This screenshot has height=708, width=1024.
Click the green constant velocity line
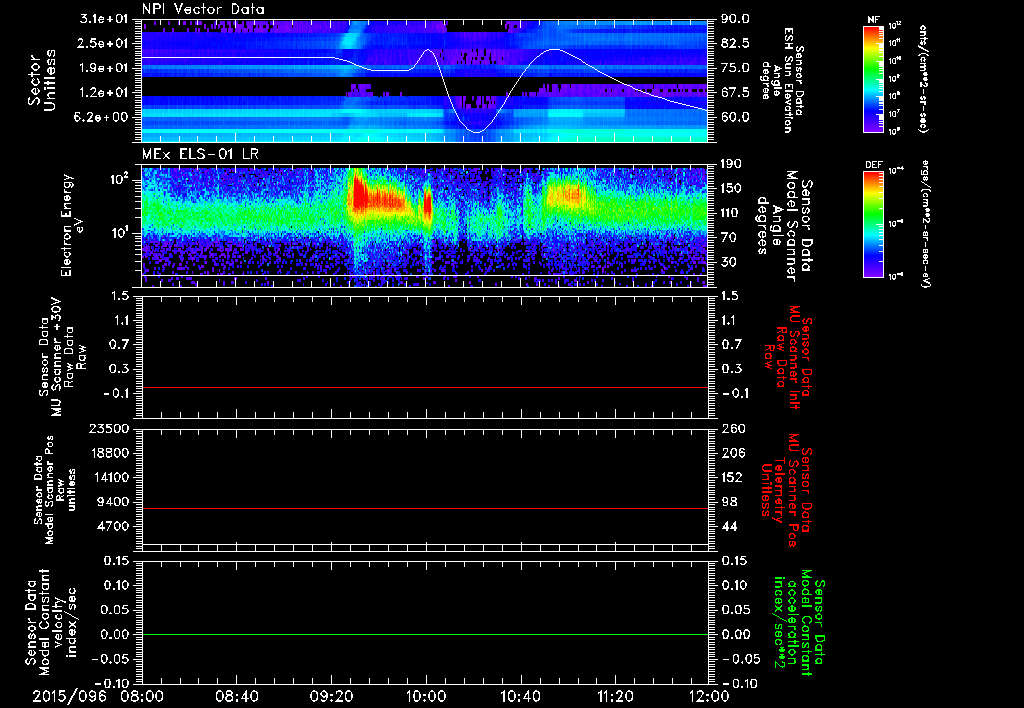tap(425, 635)
